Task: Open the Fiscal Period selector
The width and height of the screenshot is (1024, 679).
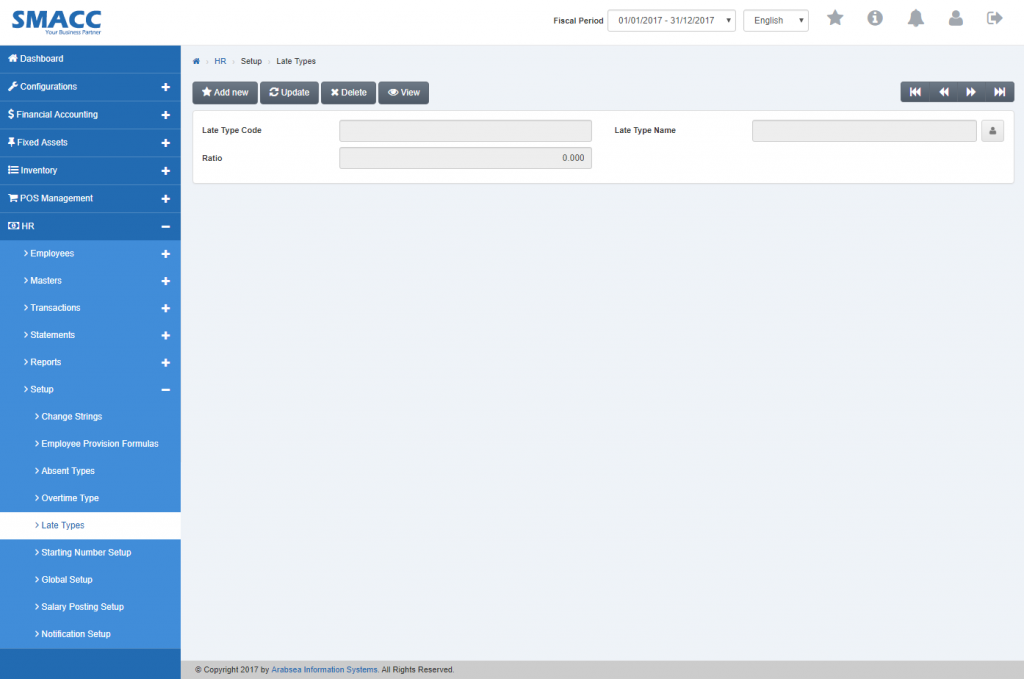Action: [671, 19]
